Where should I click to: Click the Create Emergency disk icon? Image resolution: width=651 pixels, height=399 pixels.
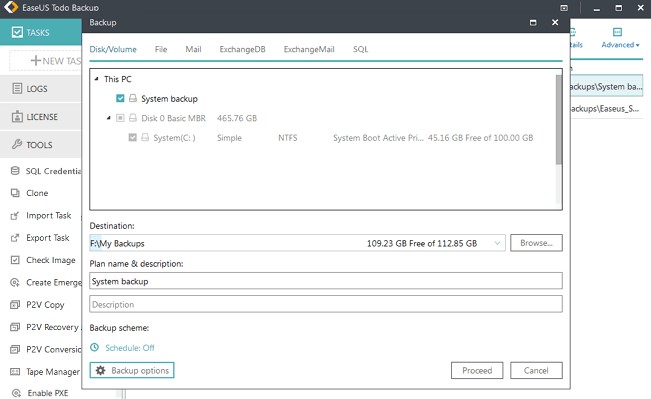coord(15,282)
